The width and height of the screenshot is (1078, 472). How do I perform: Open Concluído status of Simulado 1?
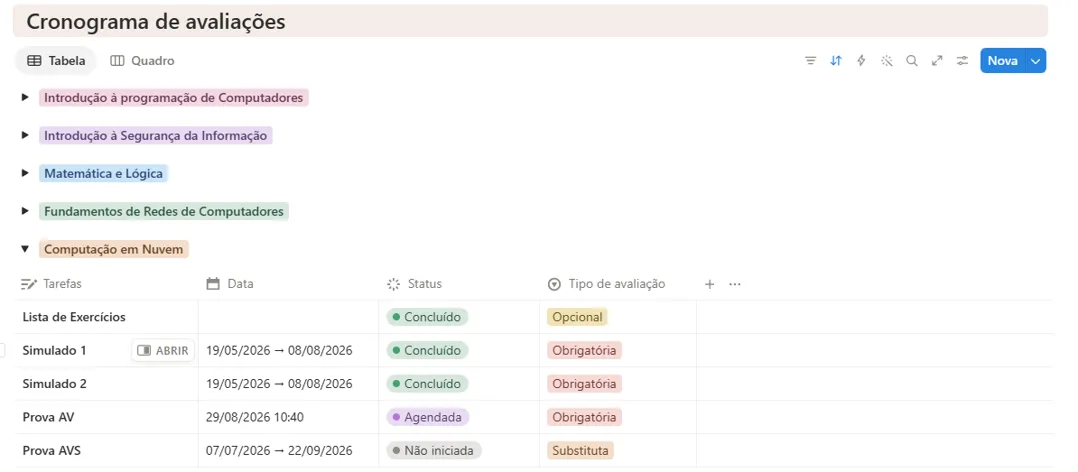(427, 350)
